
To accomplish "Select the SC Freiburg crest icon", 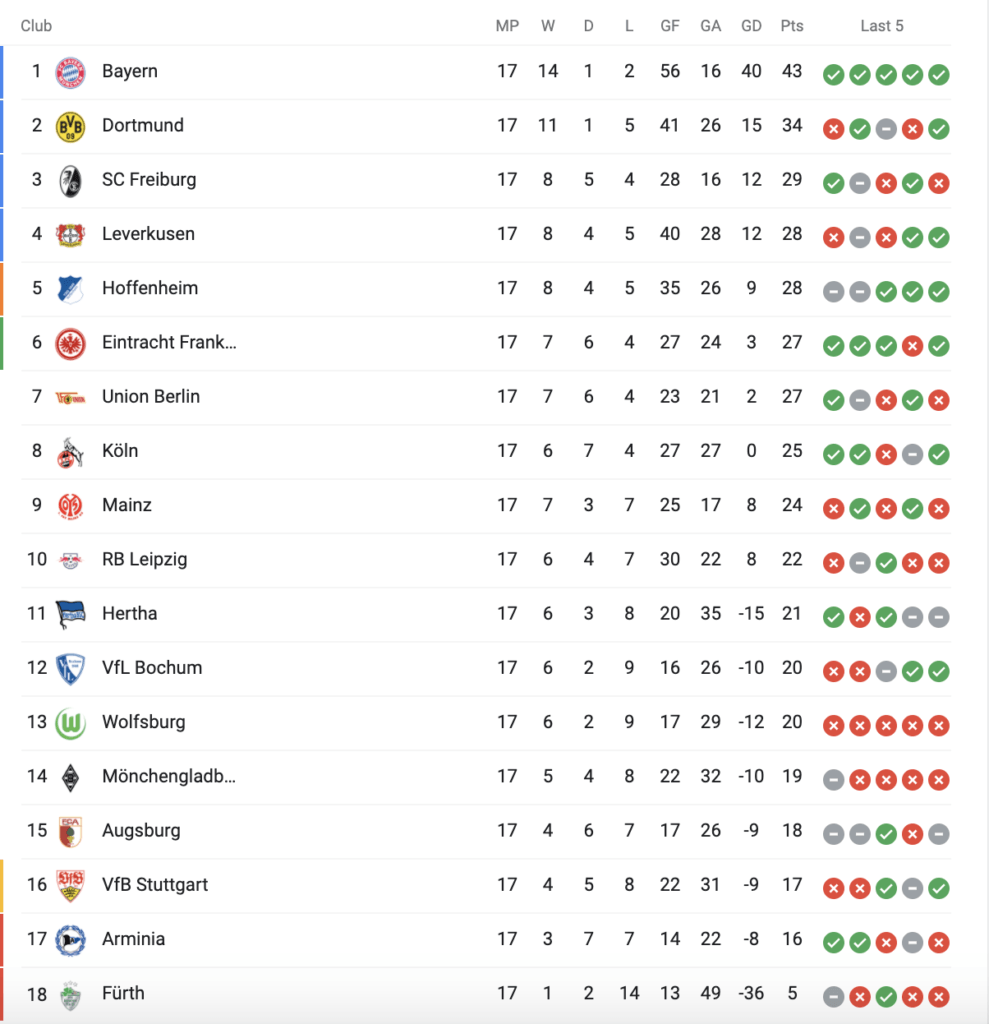I will (70, 180).
